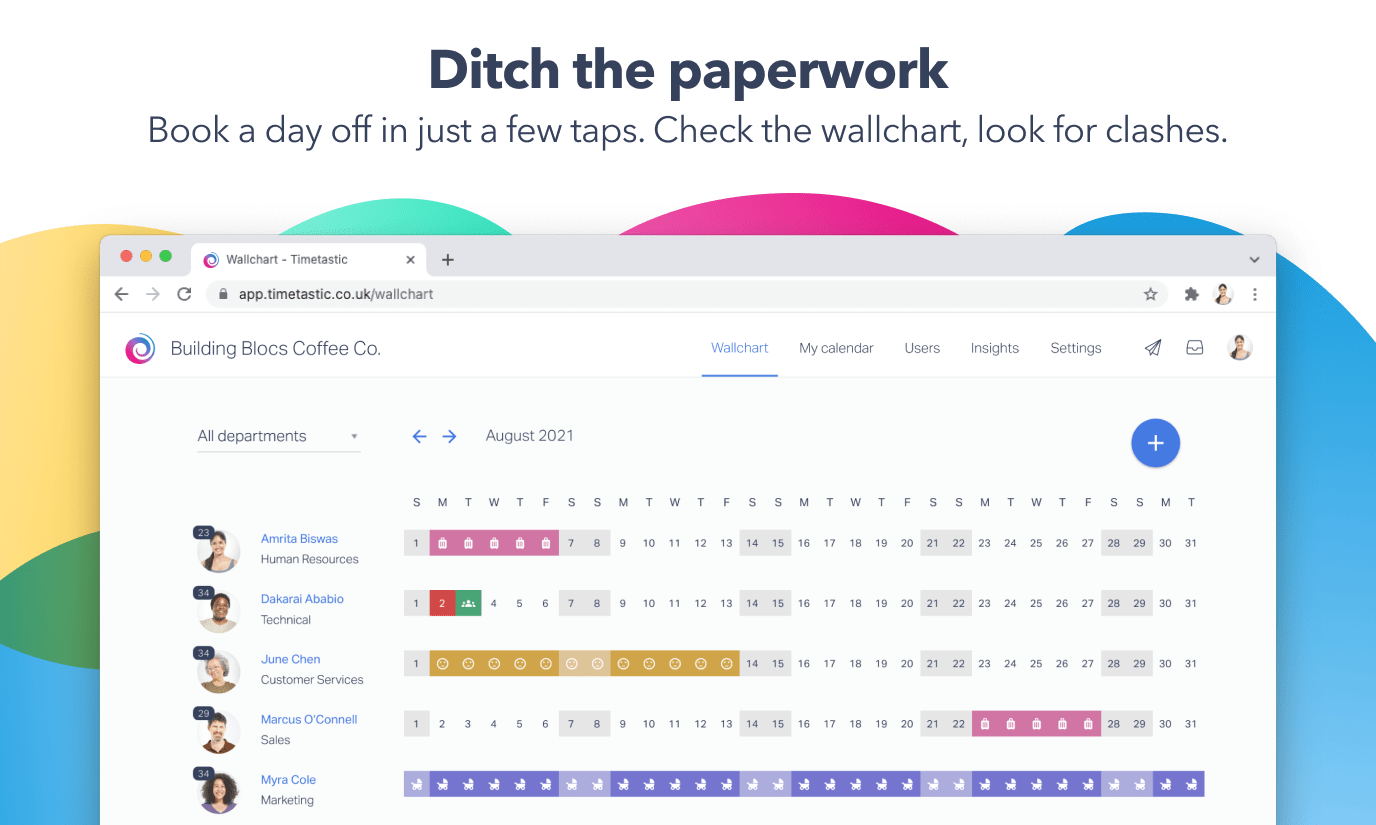Bookmark this page with the star icon
Viewport: 1376px width, 825px height.
point(1151,294)
